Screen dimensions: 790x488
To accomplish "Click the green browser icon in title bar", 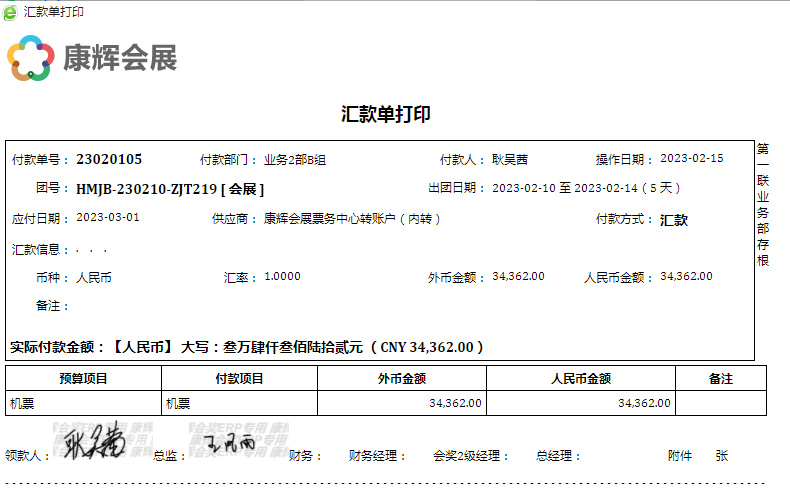I will (10, 12).
